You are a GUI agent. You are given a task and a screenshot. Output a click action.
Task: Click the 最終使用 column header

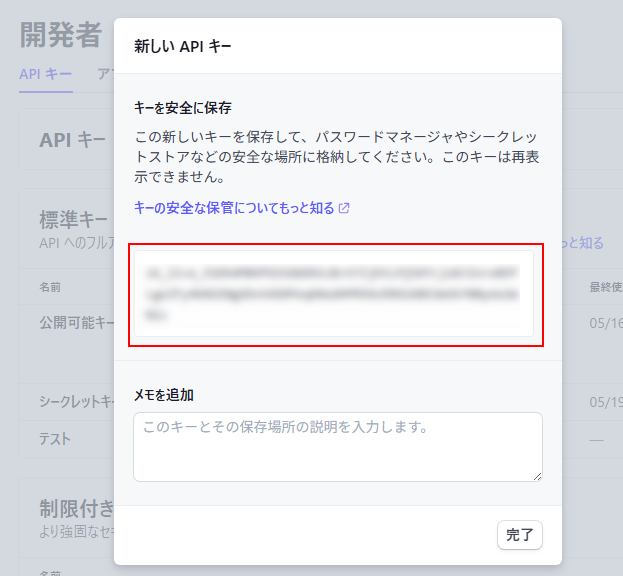tap(604, 287)
